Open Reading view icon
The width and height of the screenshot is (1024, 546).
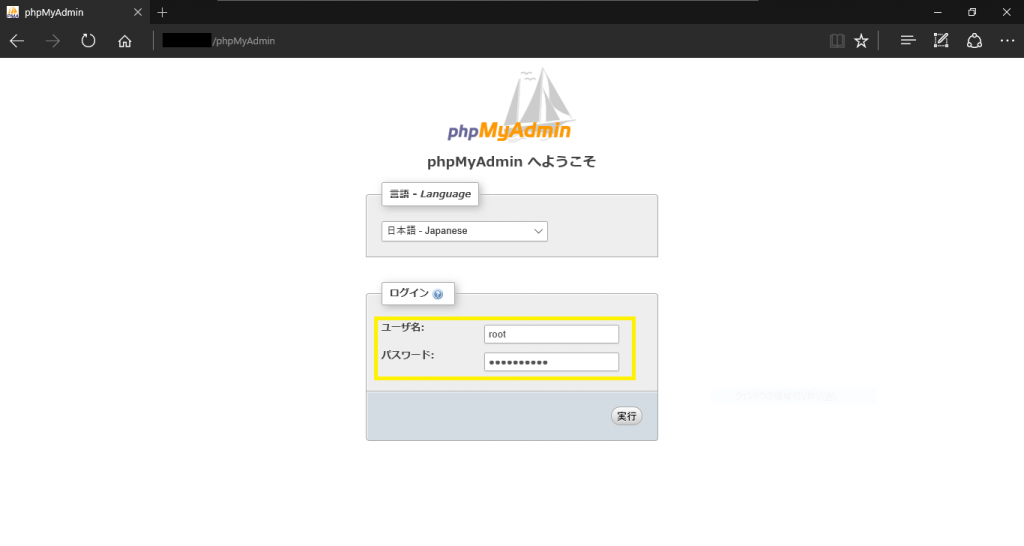point(837,40)
